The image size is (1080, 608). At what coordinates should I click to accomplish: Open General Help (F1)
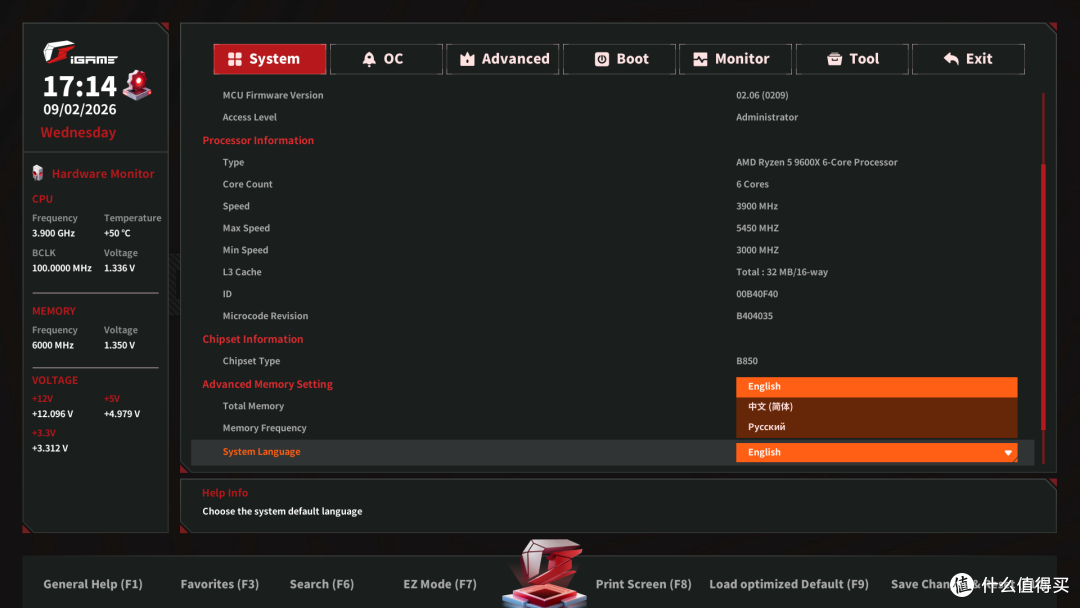point(93,584)
